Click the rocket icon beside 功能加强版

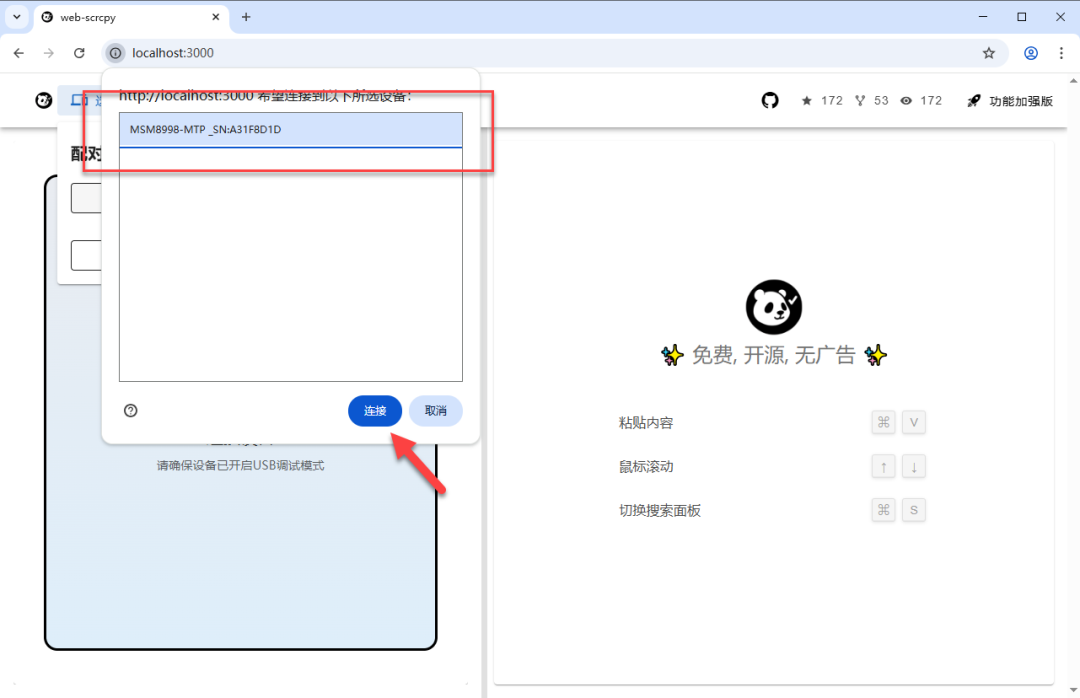pyautogui.click(x=972, y=100)
